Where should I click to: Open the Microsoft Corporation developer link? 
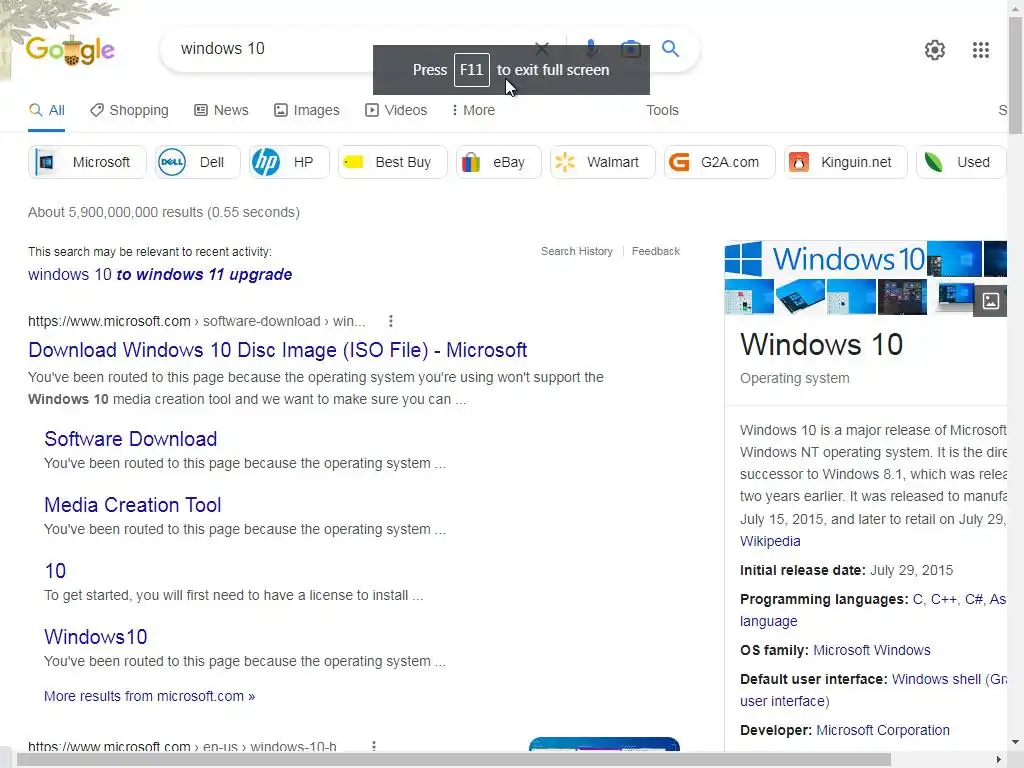pos(883,730)
